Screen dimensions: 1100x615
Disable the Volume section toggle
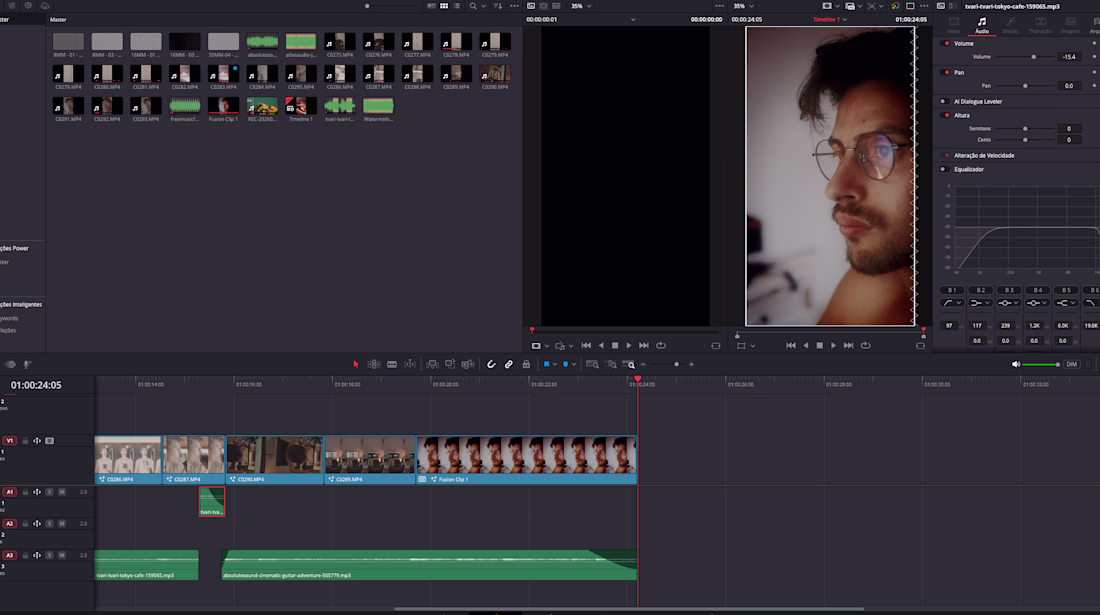pos(946,43)
